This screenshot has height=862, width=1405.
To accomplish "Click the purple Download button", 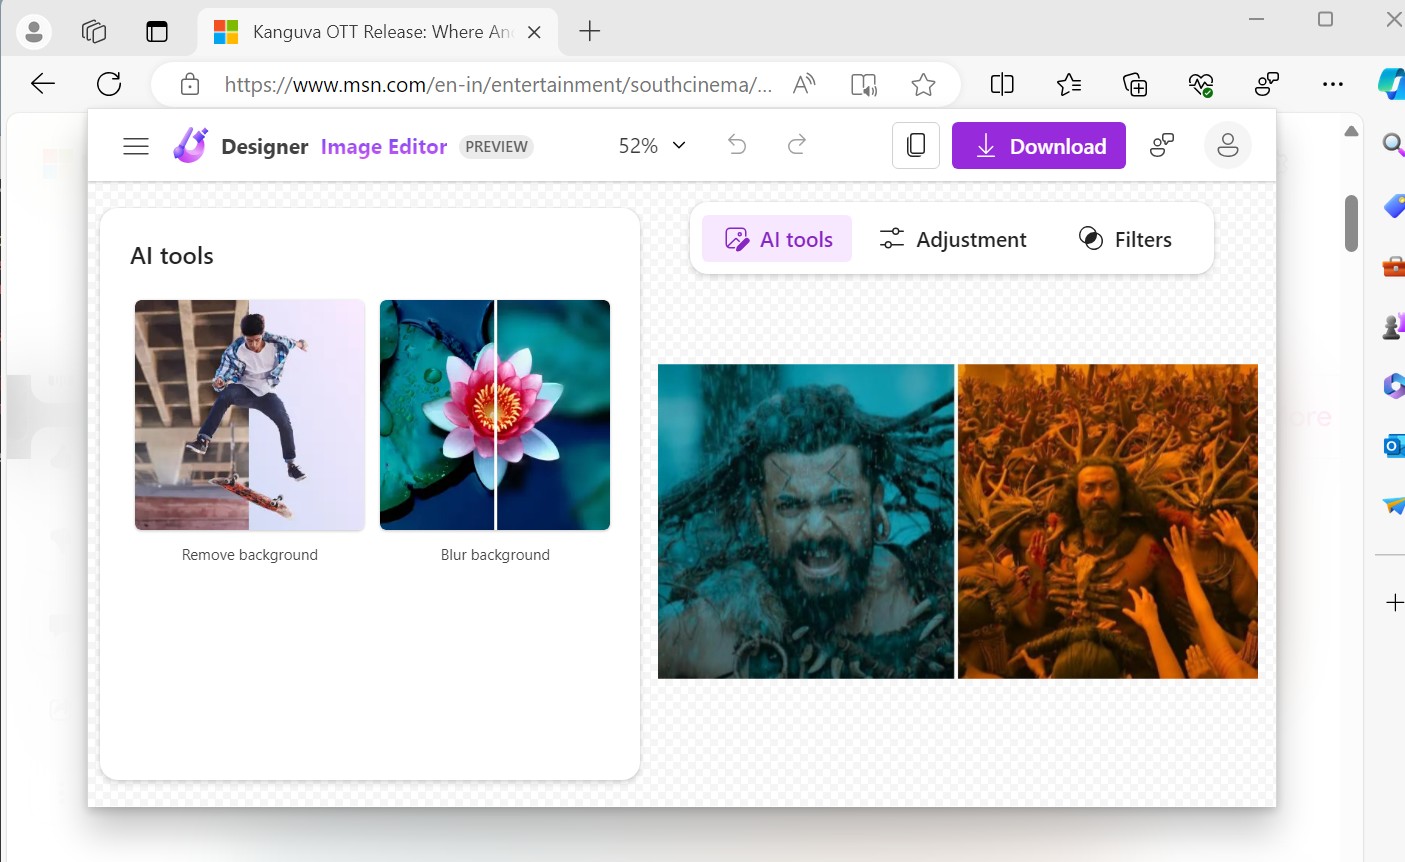I will pyautogui.click(x=1039, y=145).
